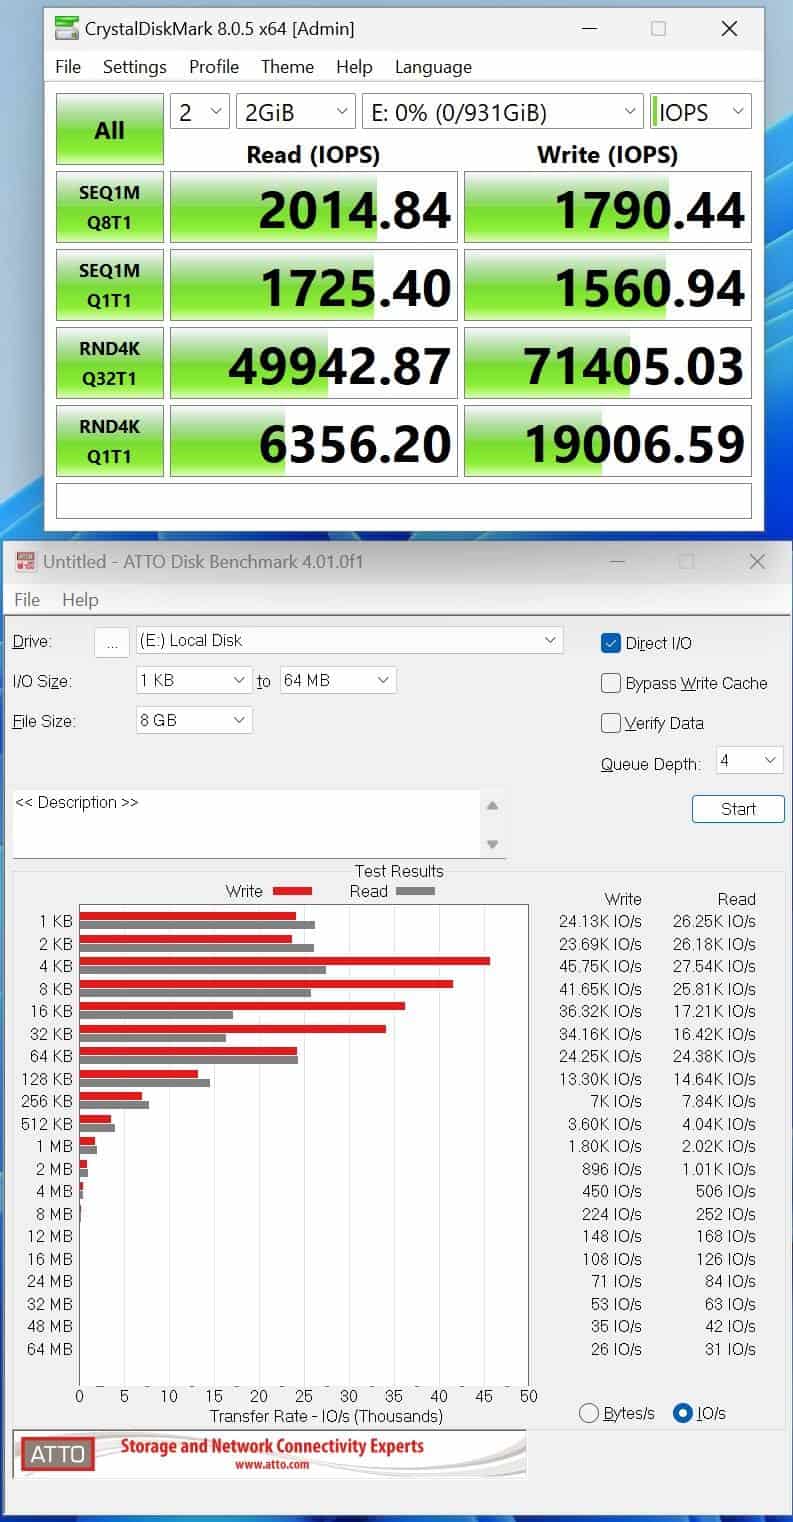793x1522 pixels.
Task: Click the RND4K Q1T1 read value 6356.20
Action: coord(314,441)
